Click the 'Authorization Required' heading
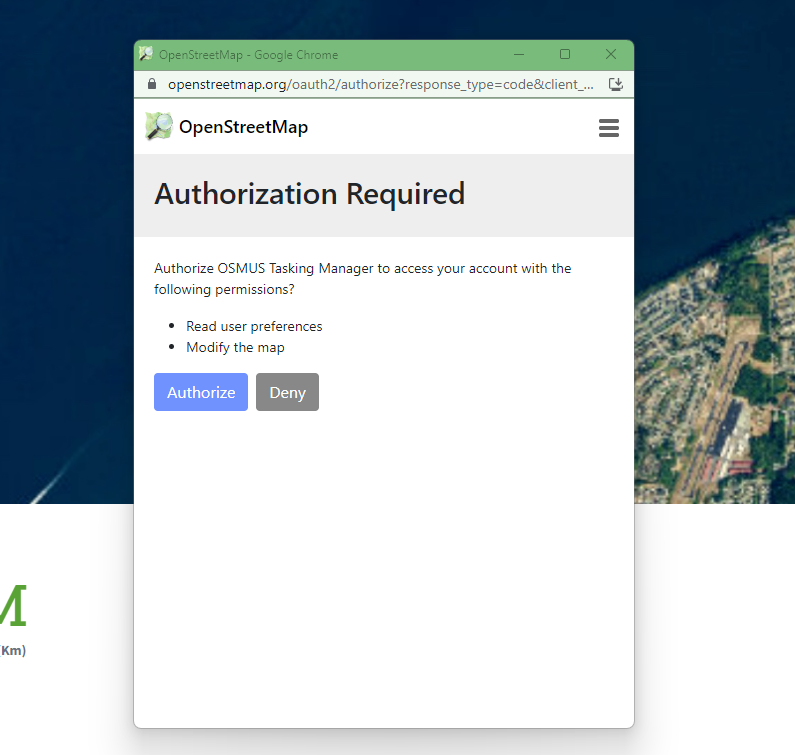795x755 pixels. click(x=310, y=194)
